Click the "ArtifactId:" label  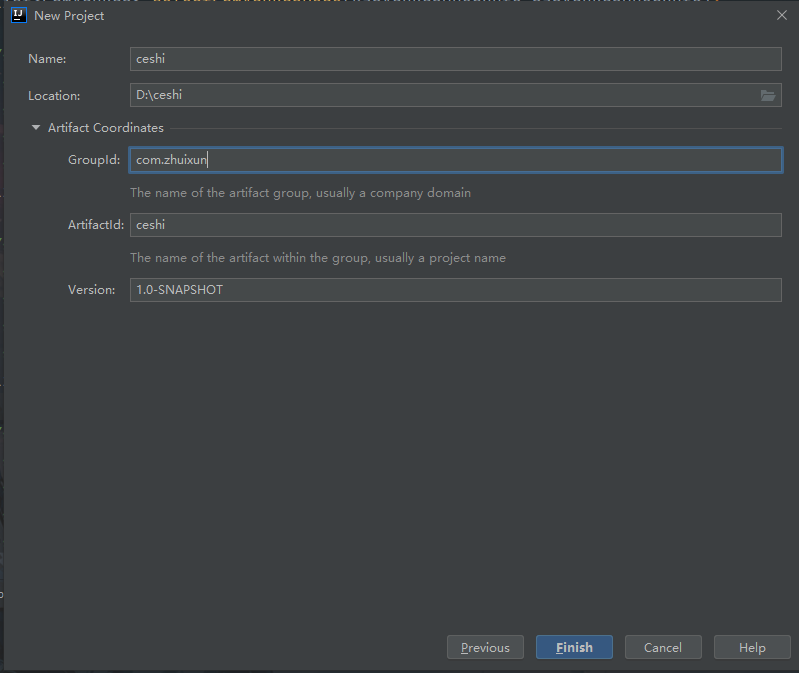[96, 225]
